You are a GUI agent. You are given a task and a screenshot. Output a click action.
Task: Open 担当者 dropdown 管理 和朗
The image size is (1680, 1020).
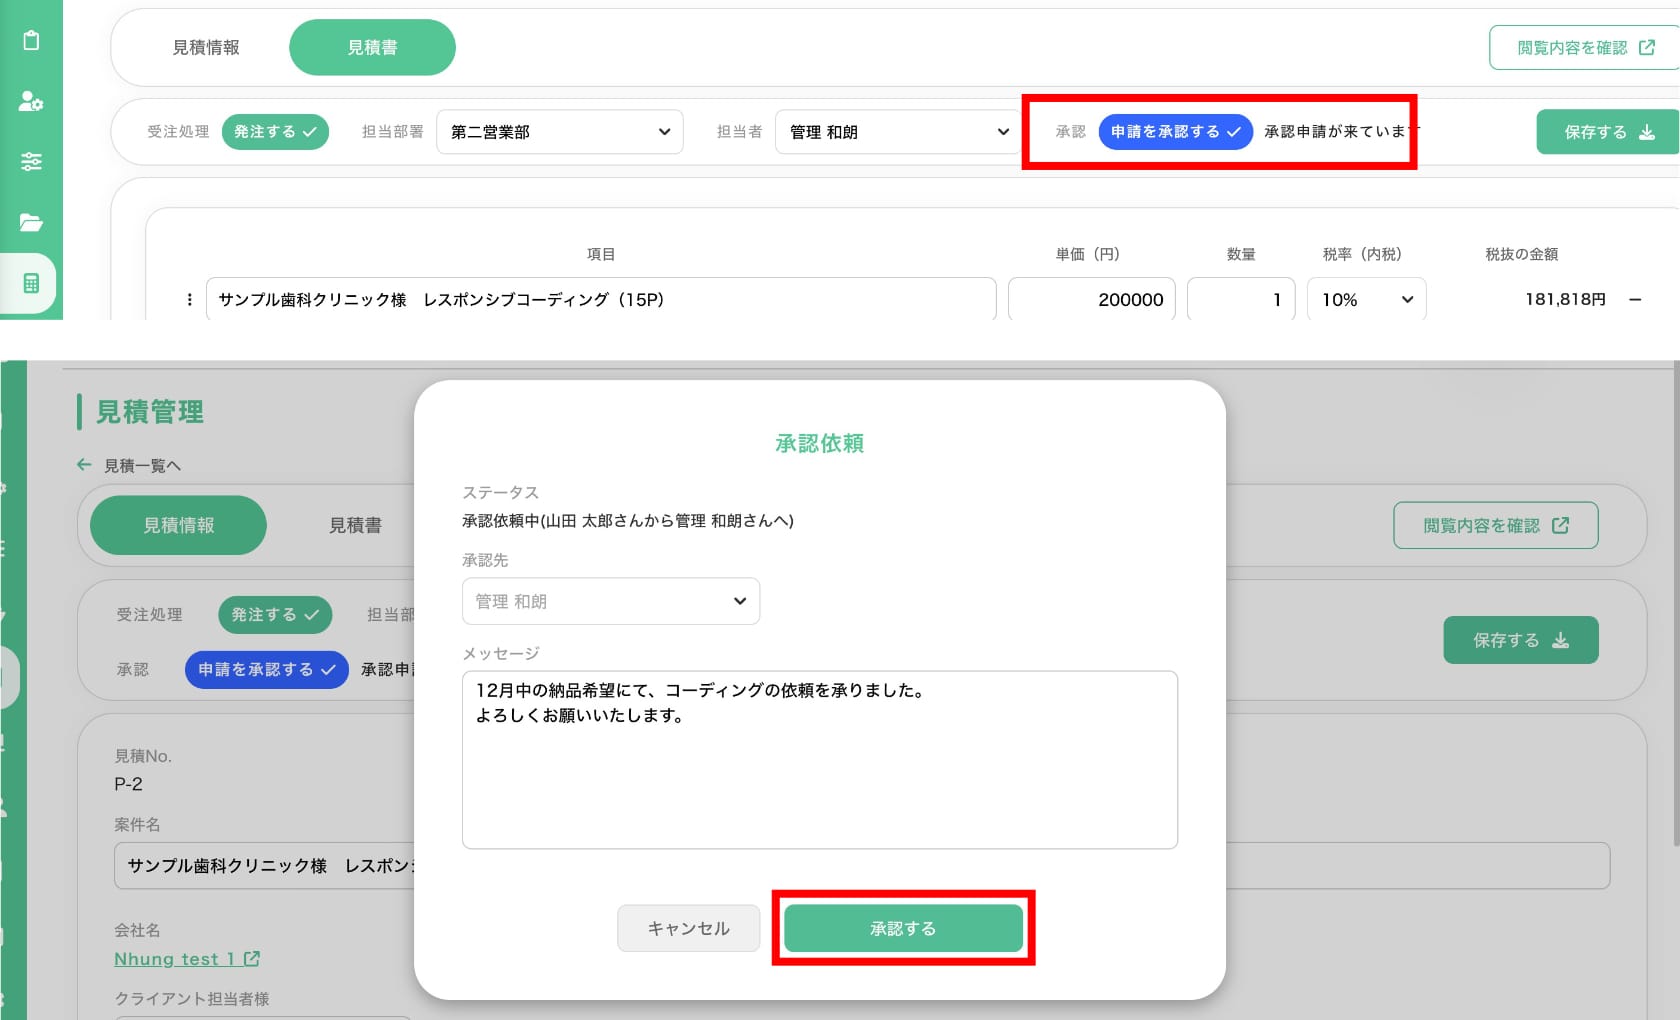(x=898, y=132)
